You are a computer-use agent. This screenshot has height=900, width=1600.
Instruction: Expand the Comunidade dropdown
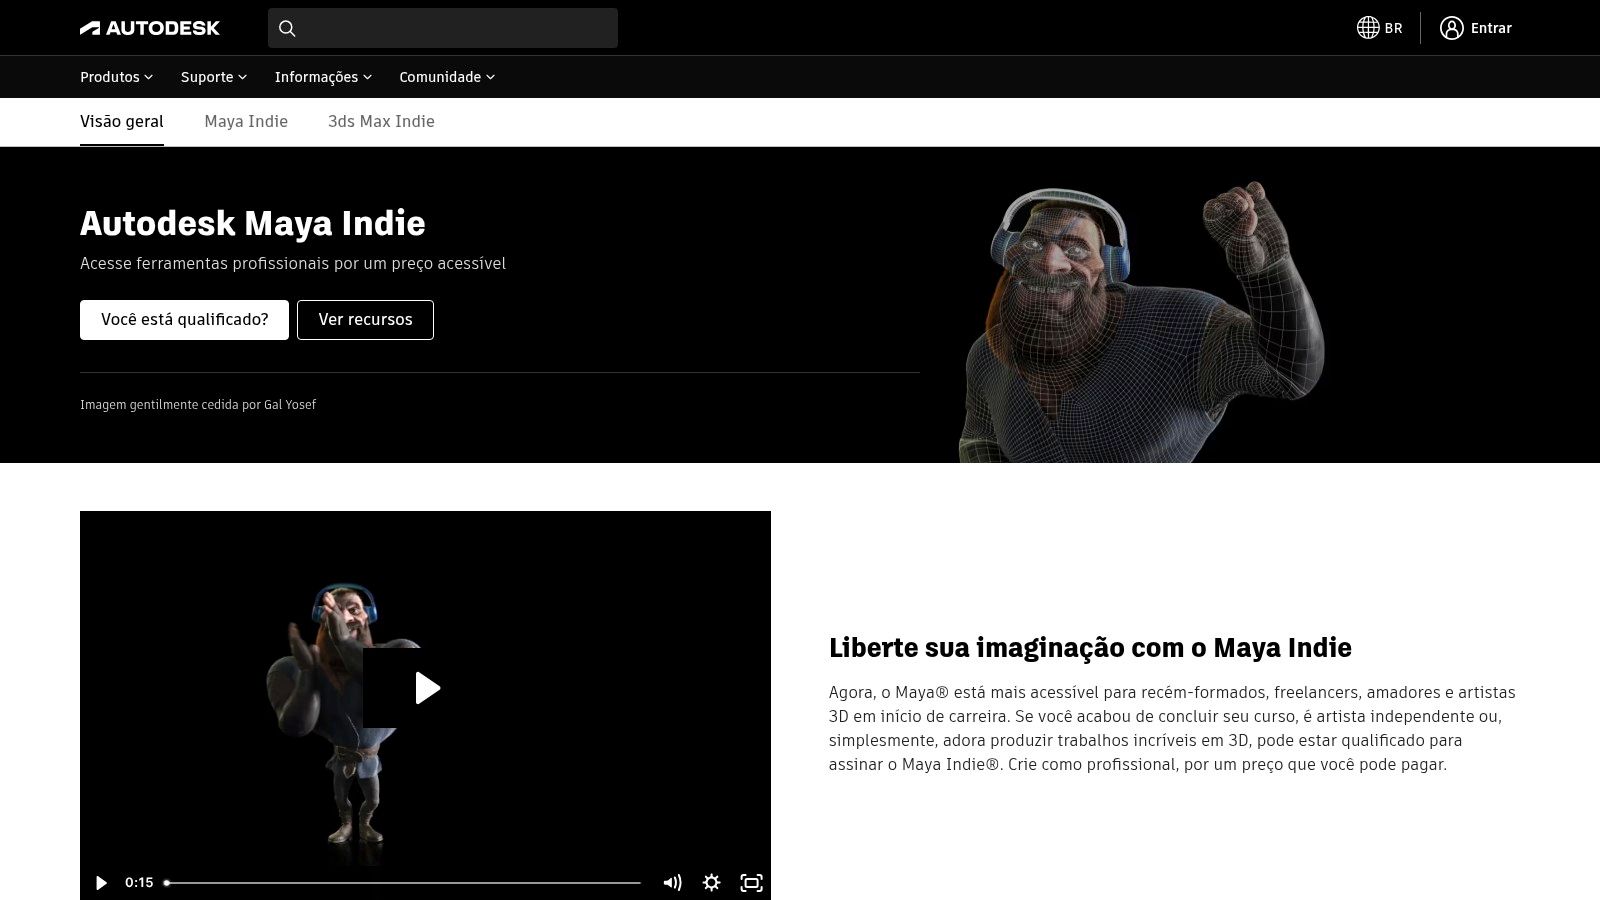(446, 77)
